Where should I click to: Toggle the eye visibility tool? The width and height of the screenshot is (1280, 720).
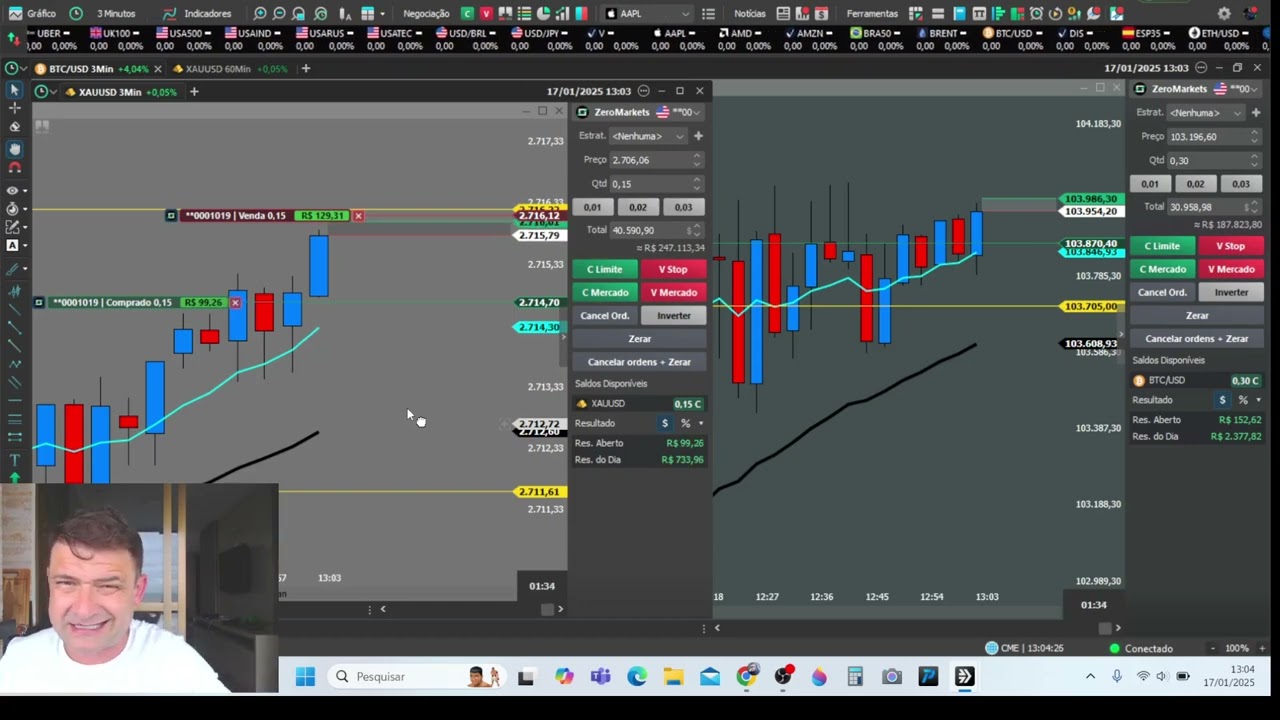coord(14,190)
